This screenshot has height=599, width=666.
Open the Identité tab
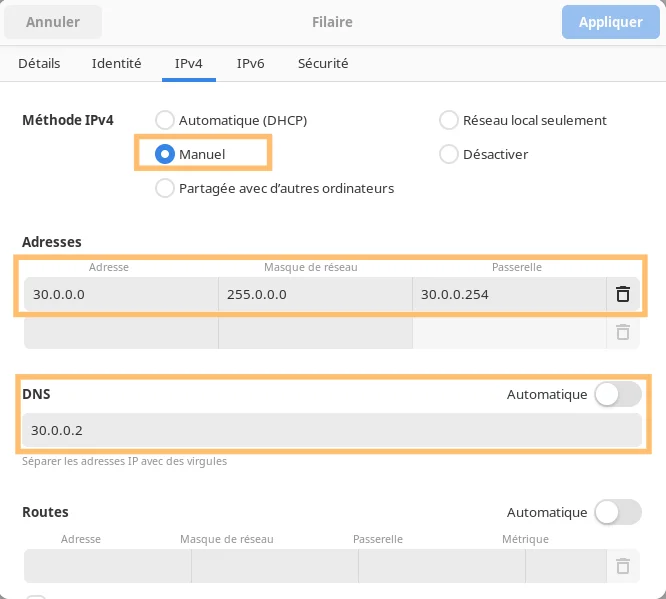(116, 63)
